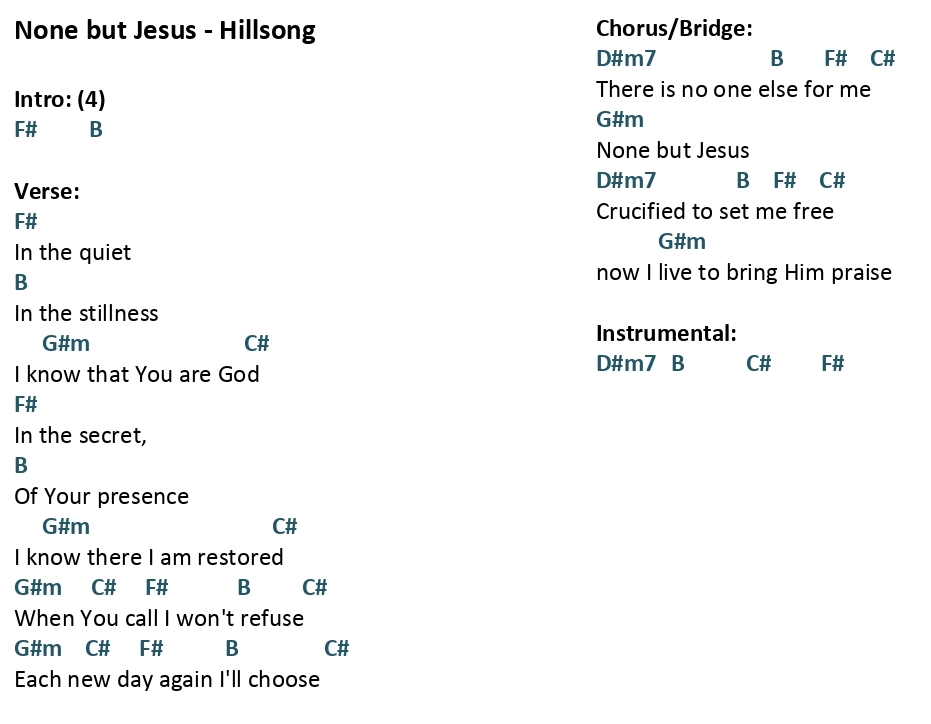Screen dimensions: 931x724
Task: Click the Instrumental: heading
Action: tap(666, 333)
